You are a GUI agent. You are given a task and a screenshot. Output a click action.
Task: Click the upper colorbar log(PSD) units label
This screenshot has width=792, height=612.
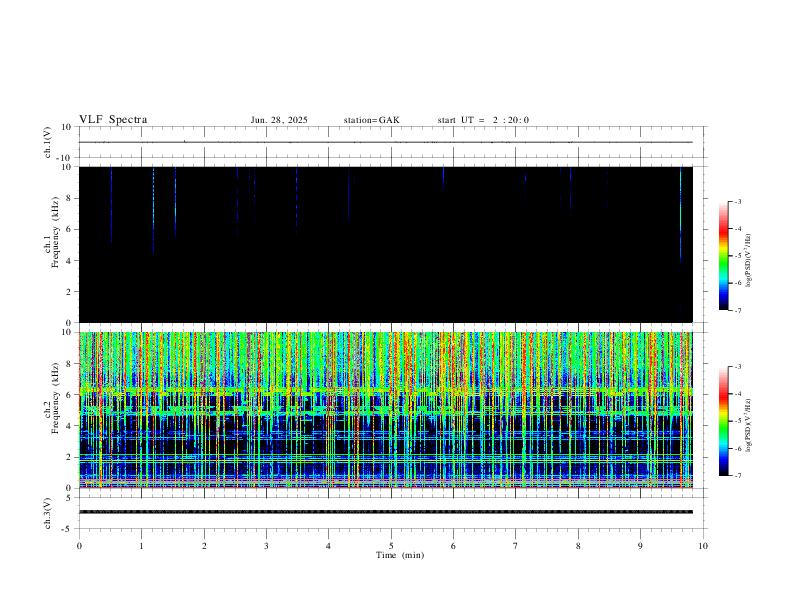[749, 261]
